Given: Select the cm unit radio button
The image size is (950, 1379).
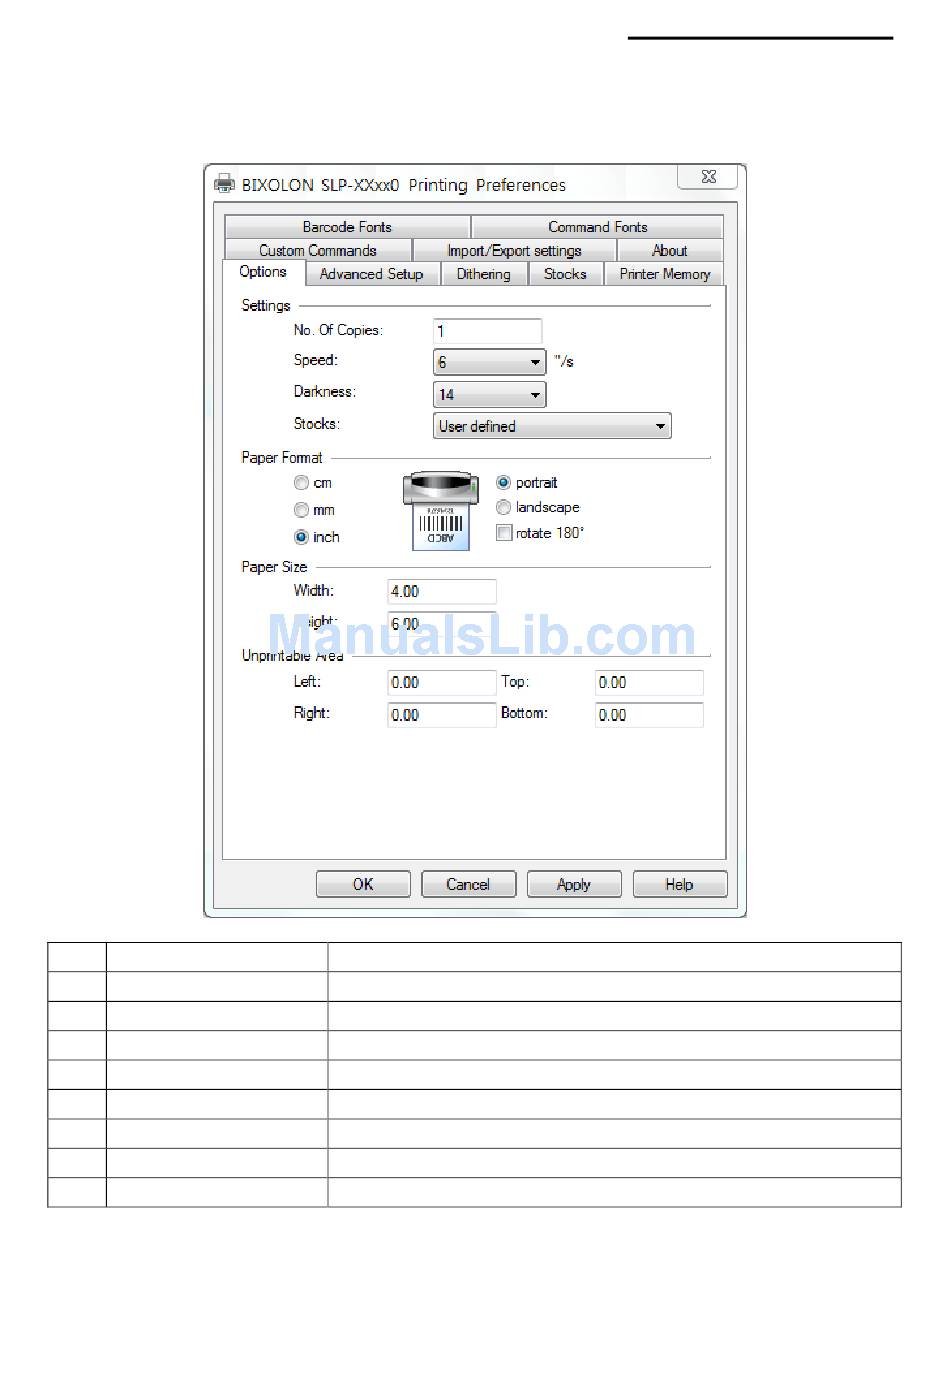Looking at the screenshot, I should tap(301, 483).
